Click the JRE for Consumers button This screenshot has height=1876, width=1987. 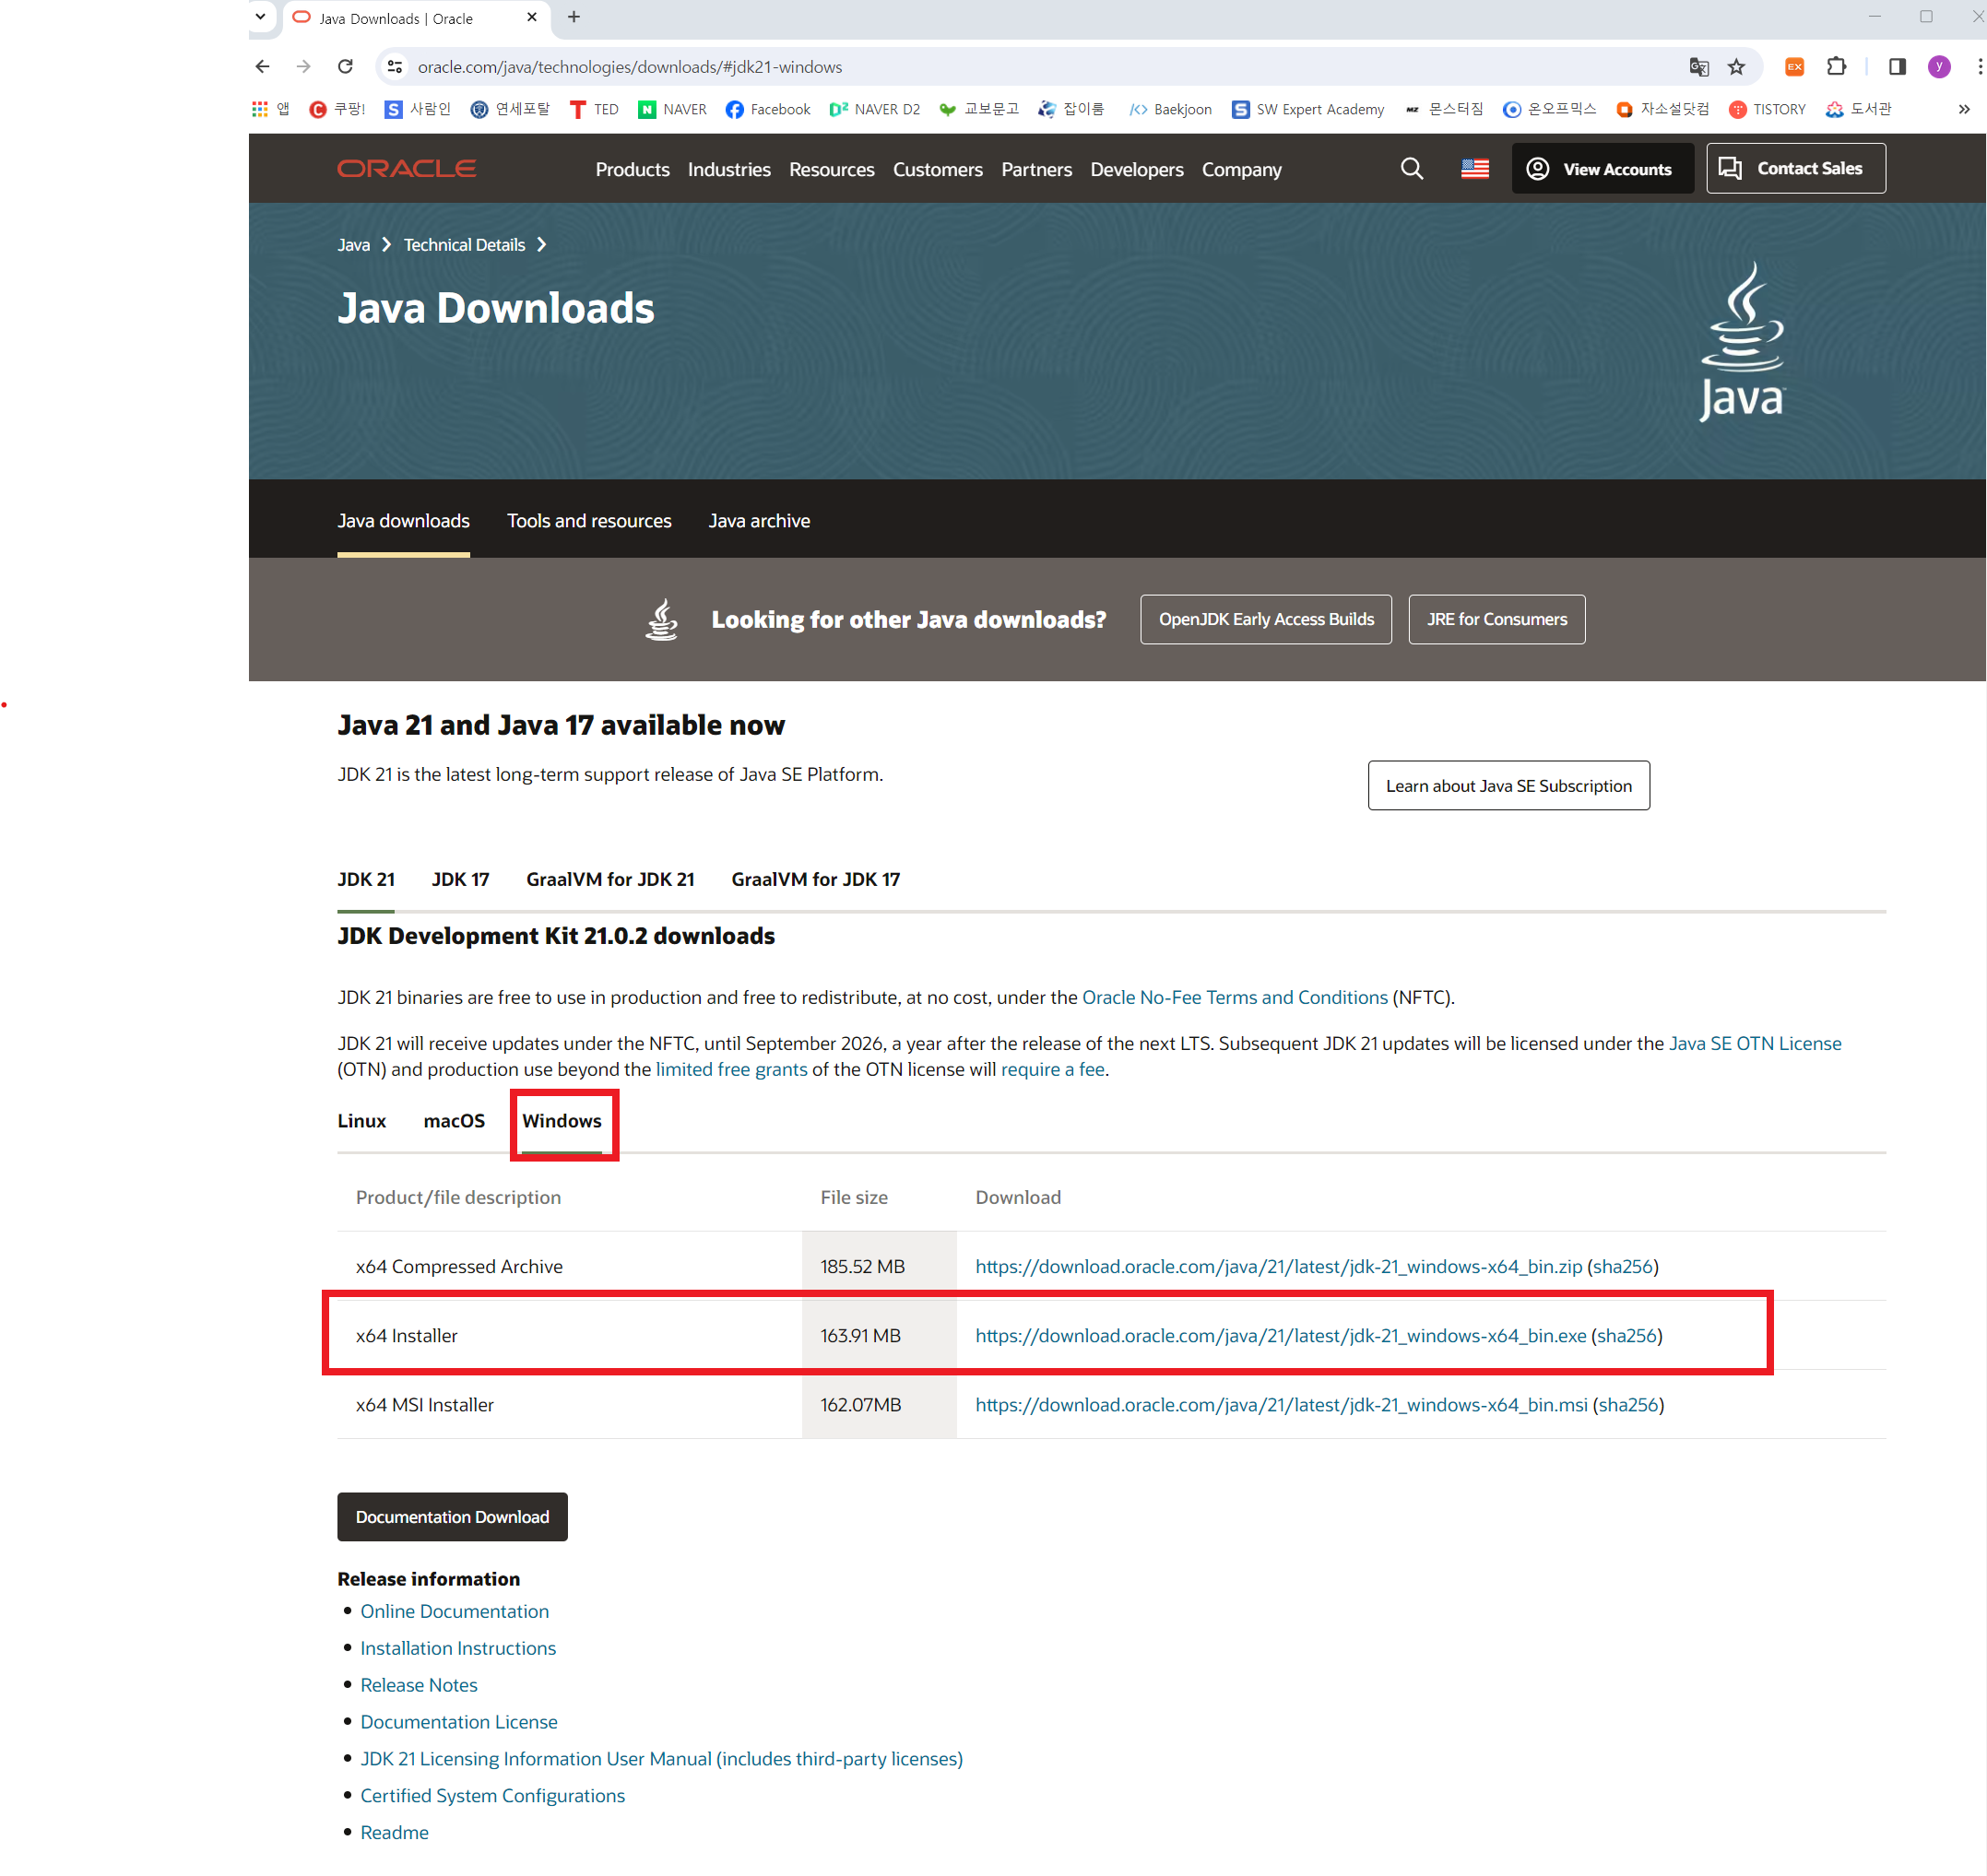click(x=1496, y=620)
